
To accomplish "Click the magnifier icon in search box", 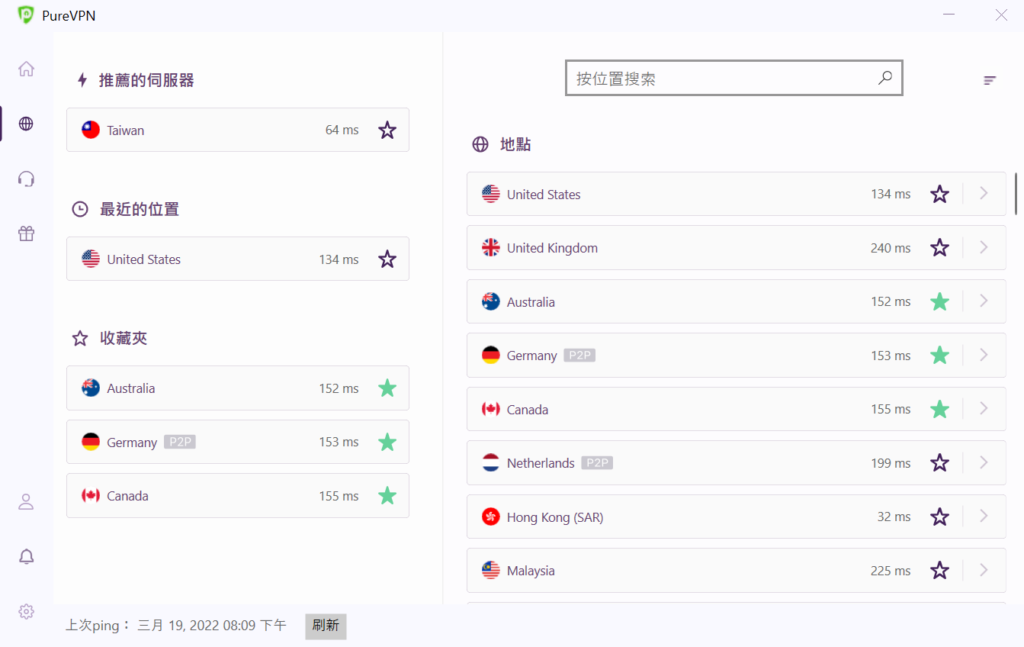I will coord(885,78).
